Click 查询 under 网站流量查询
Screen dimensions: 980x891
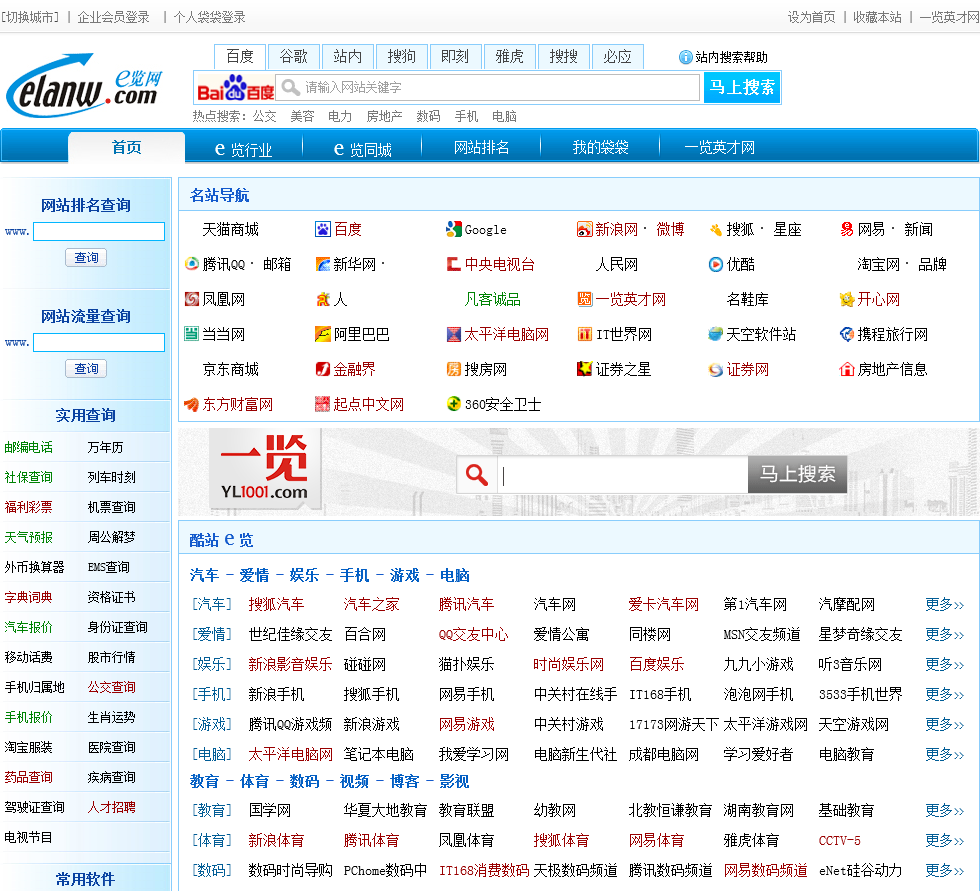[86, 369]
